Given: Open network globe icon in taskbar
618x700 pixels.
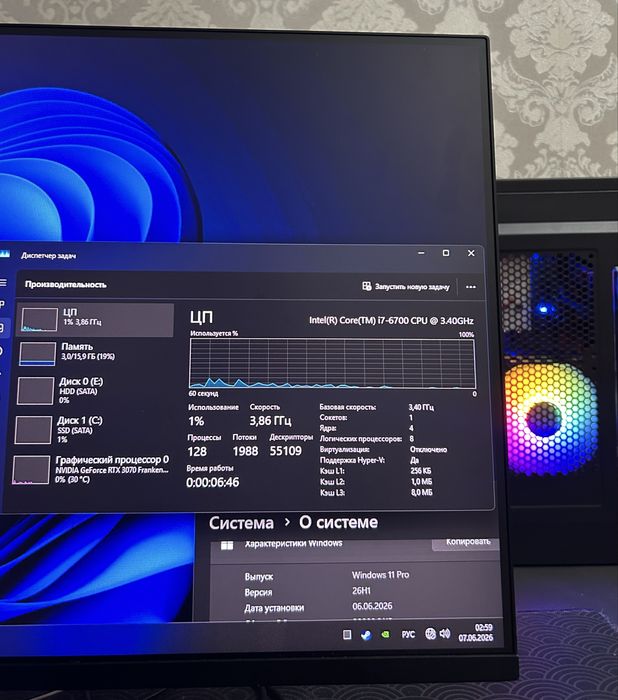Looking at the screenshot, I should [x=430, y=634].
